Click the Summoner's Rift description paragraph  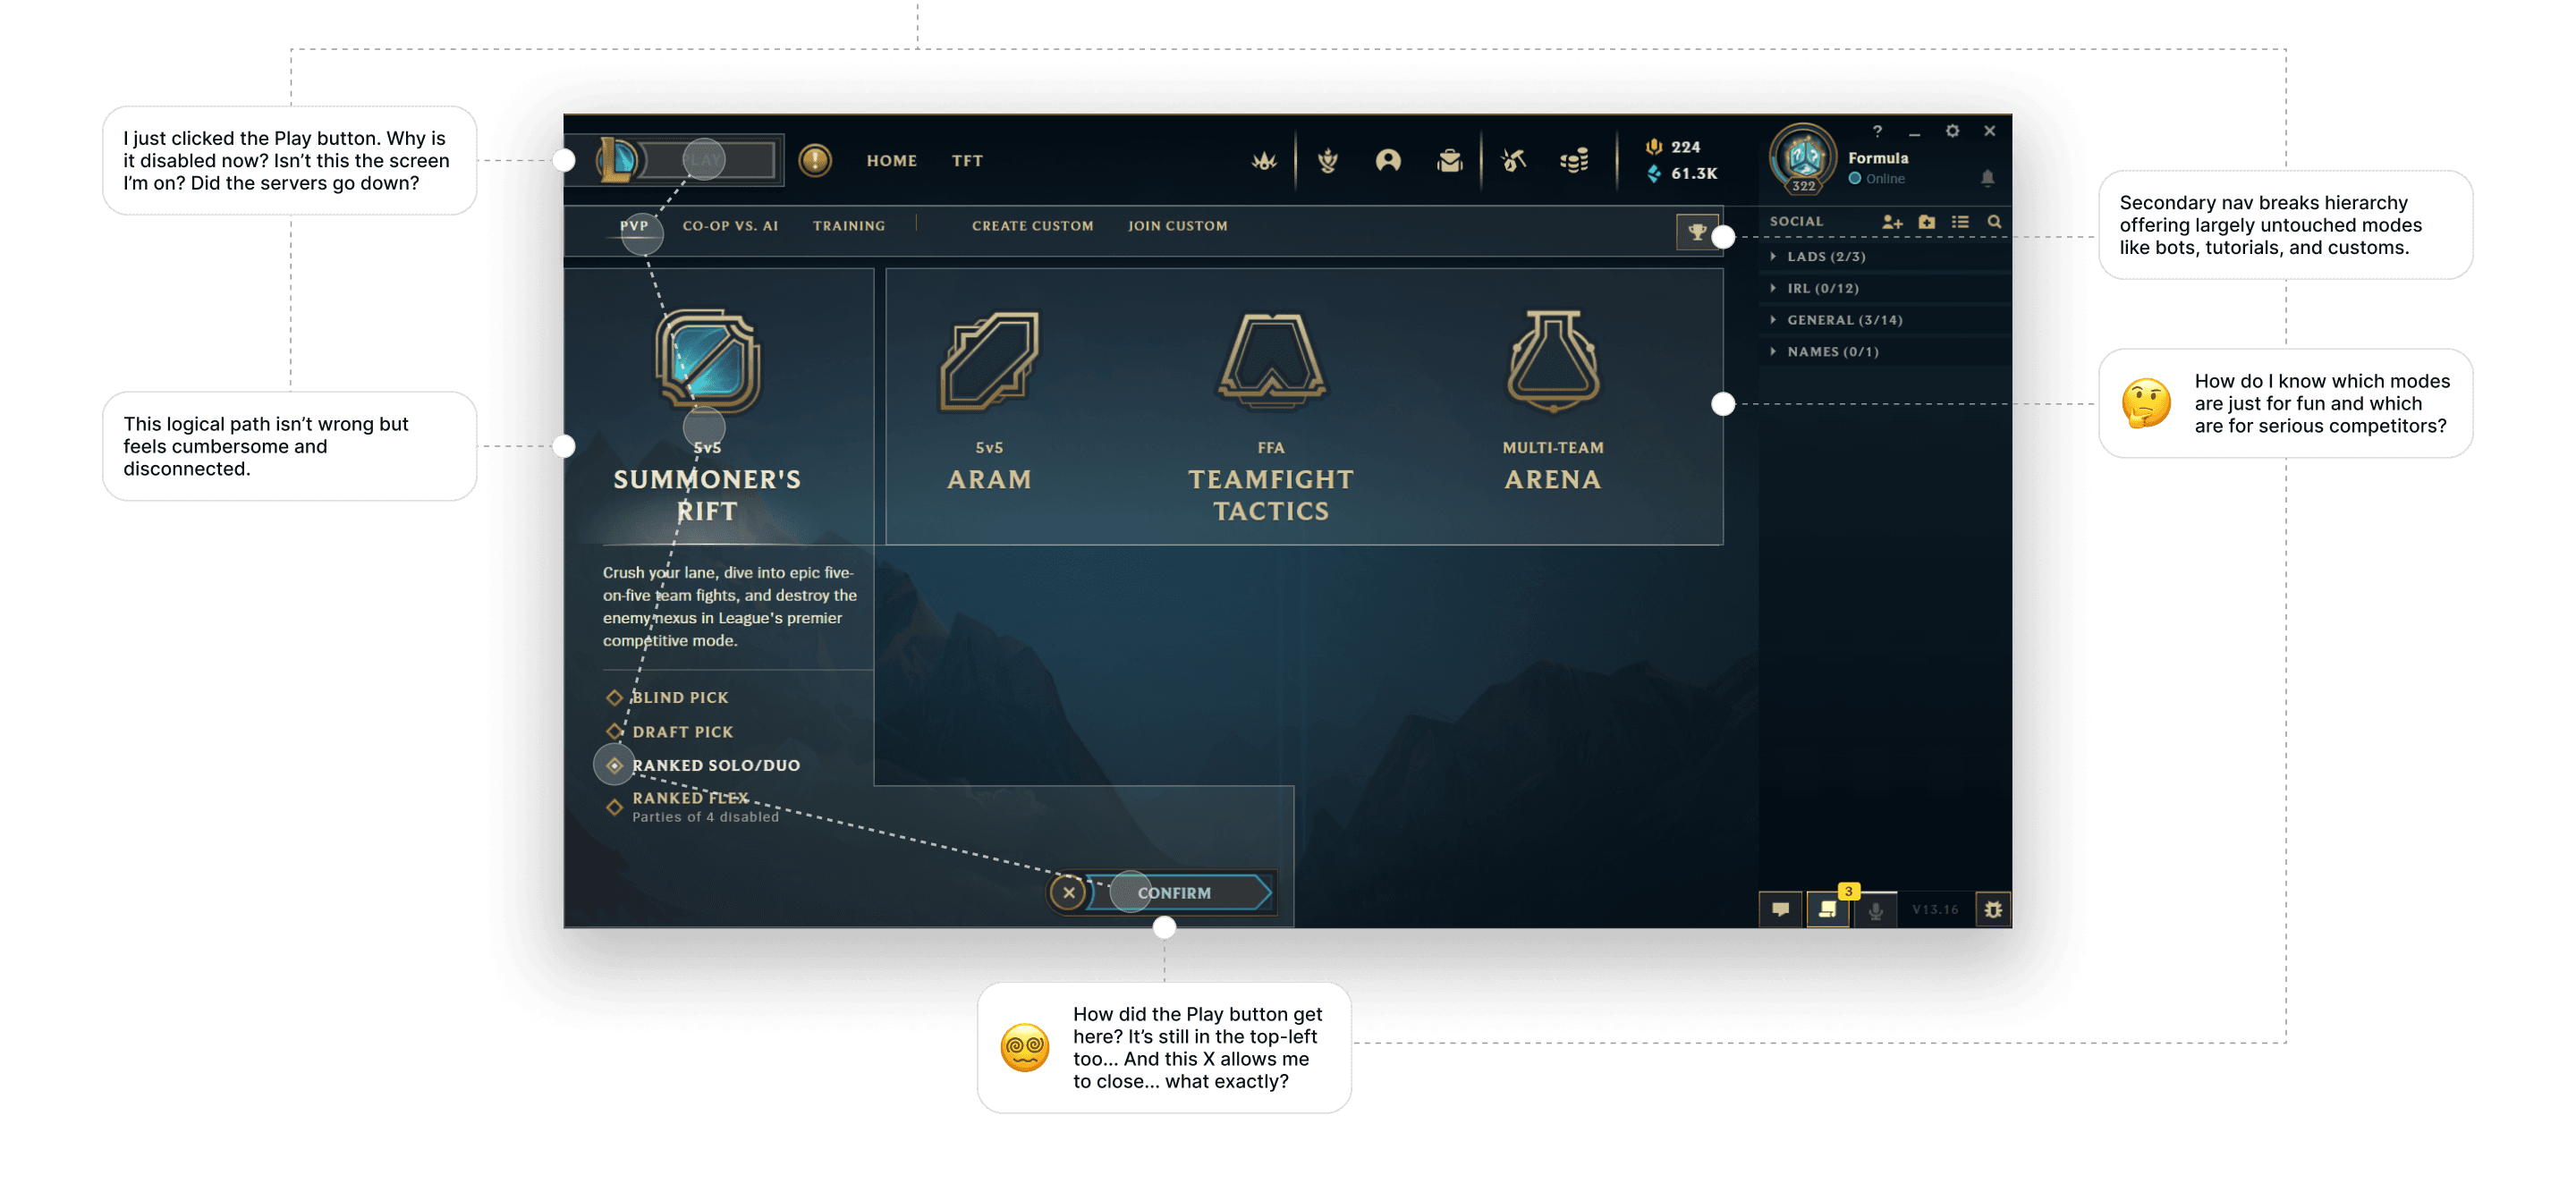click(x=730, y=607)
